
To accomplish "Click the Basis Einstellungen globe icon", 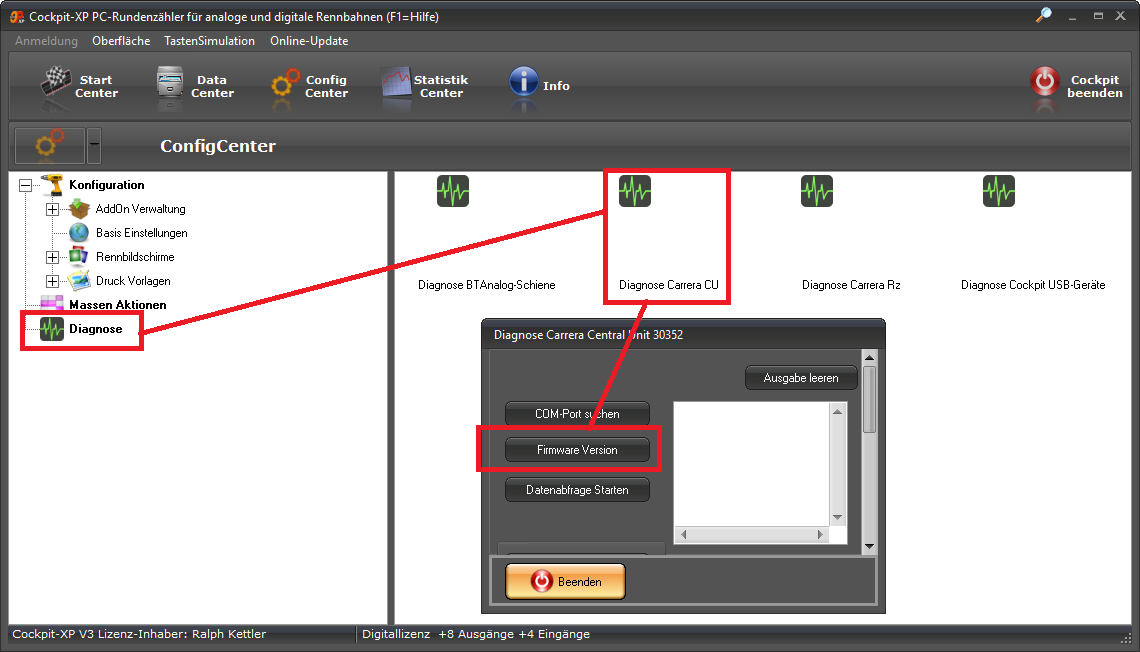I will tap(79, 233).
